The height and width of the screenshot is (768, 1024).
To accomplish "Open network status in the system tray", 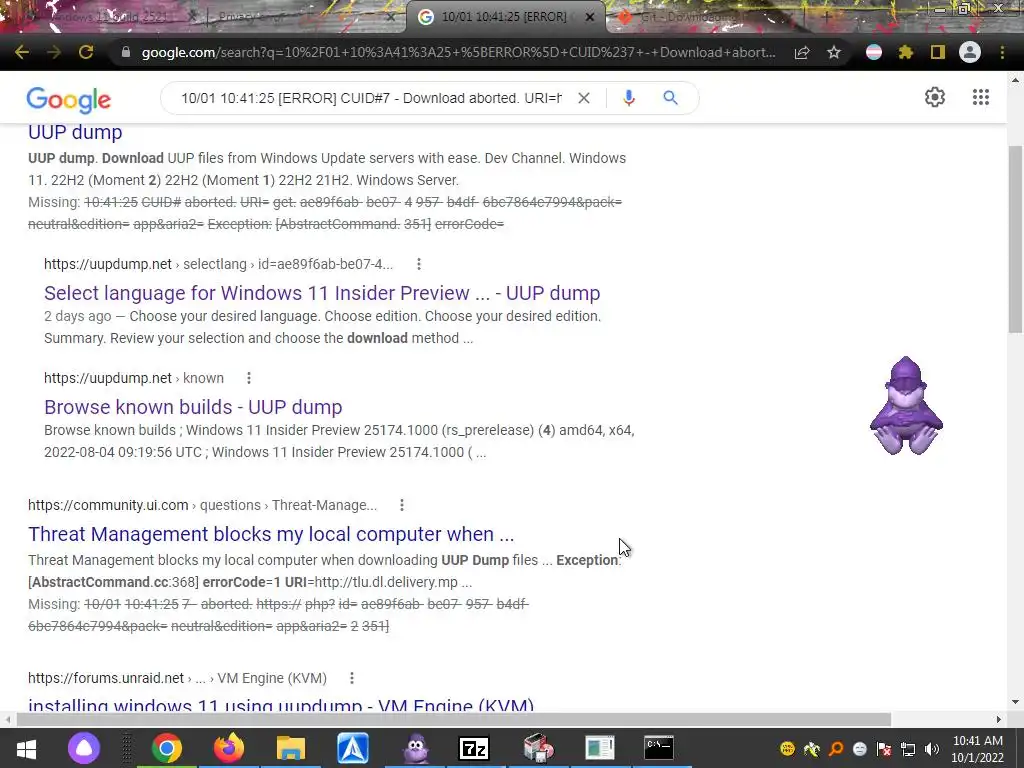I will click(x=908, y=748).
